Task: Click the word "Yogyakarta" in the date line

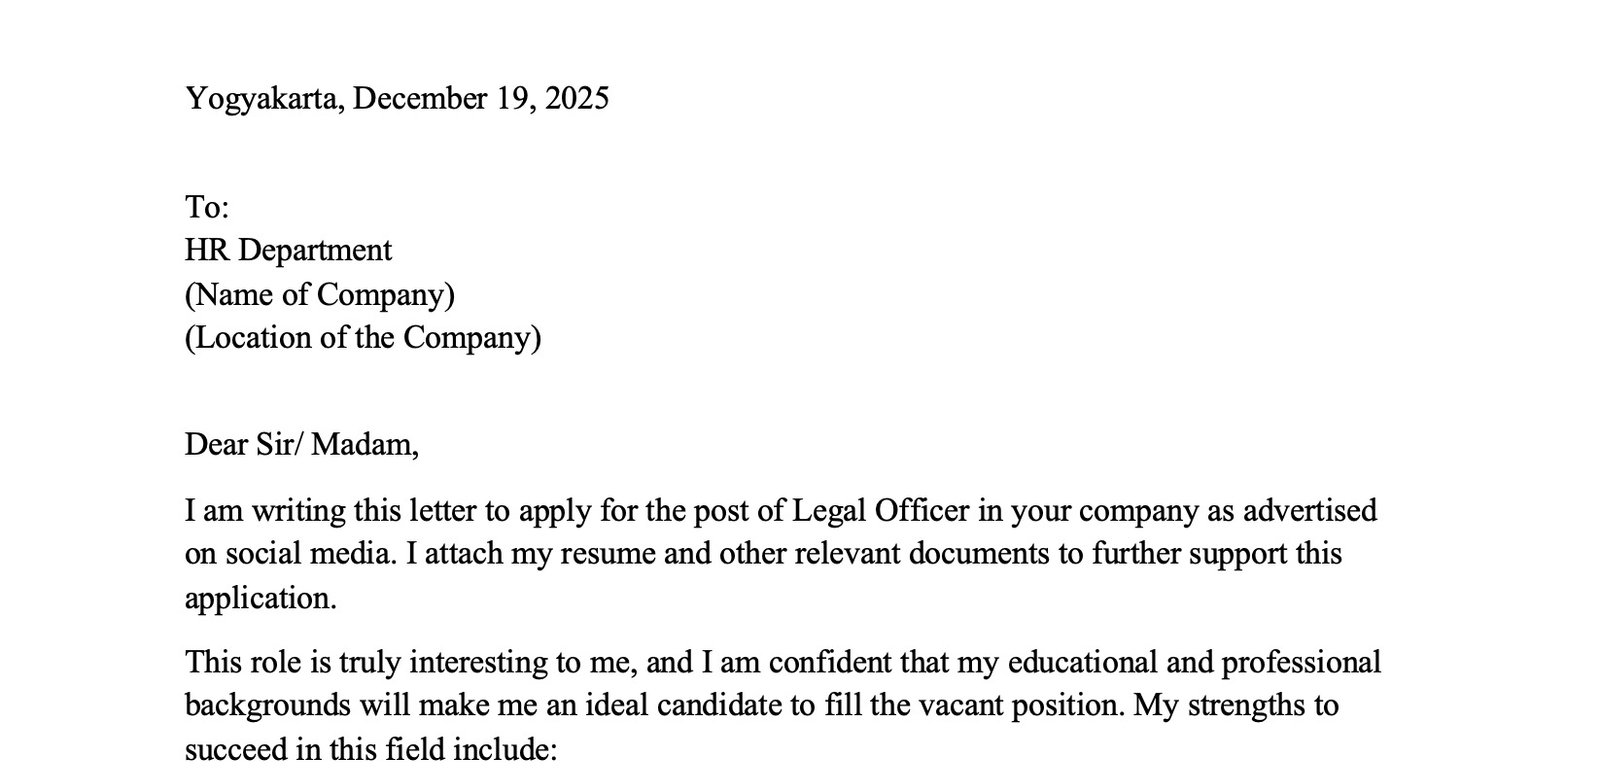Action: (x=262, y=98)
